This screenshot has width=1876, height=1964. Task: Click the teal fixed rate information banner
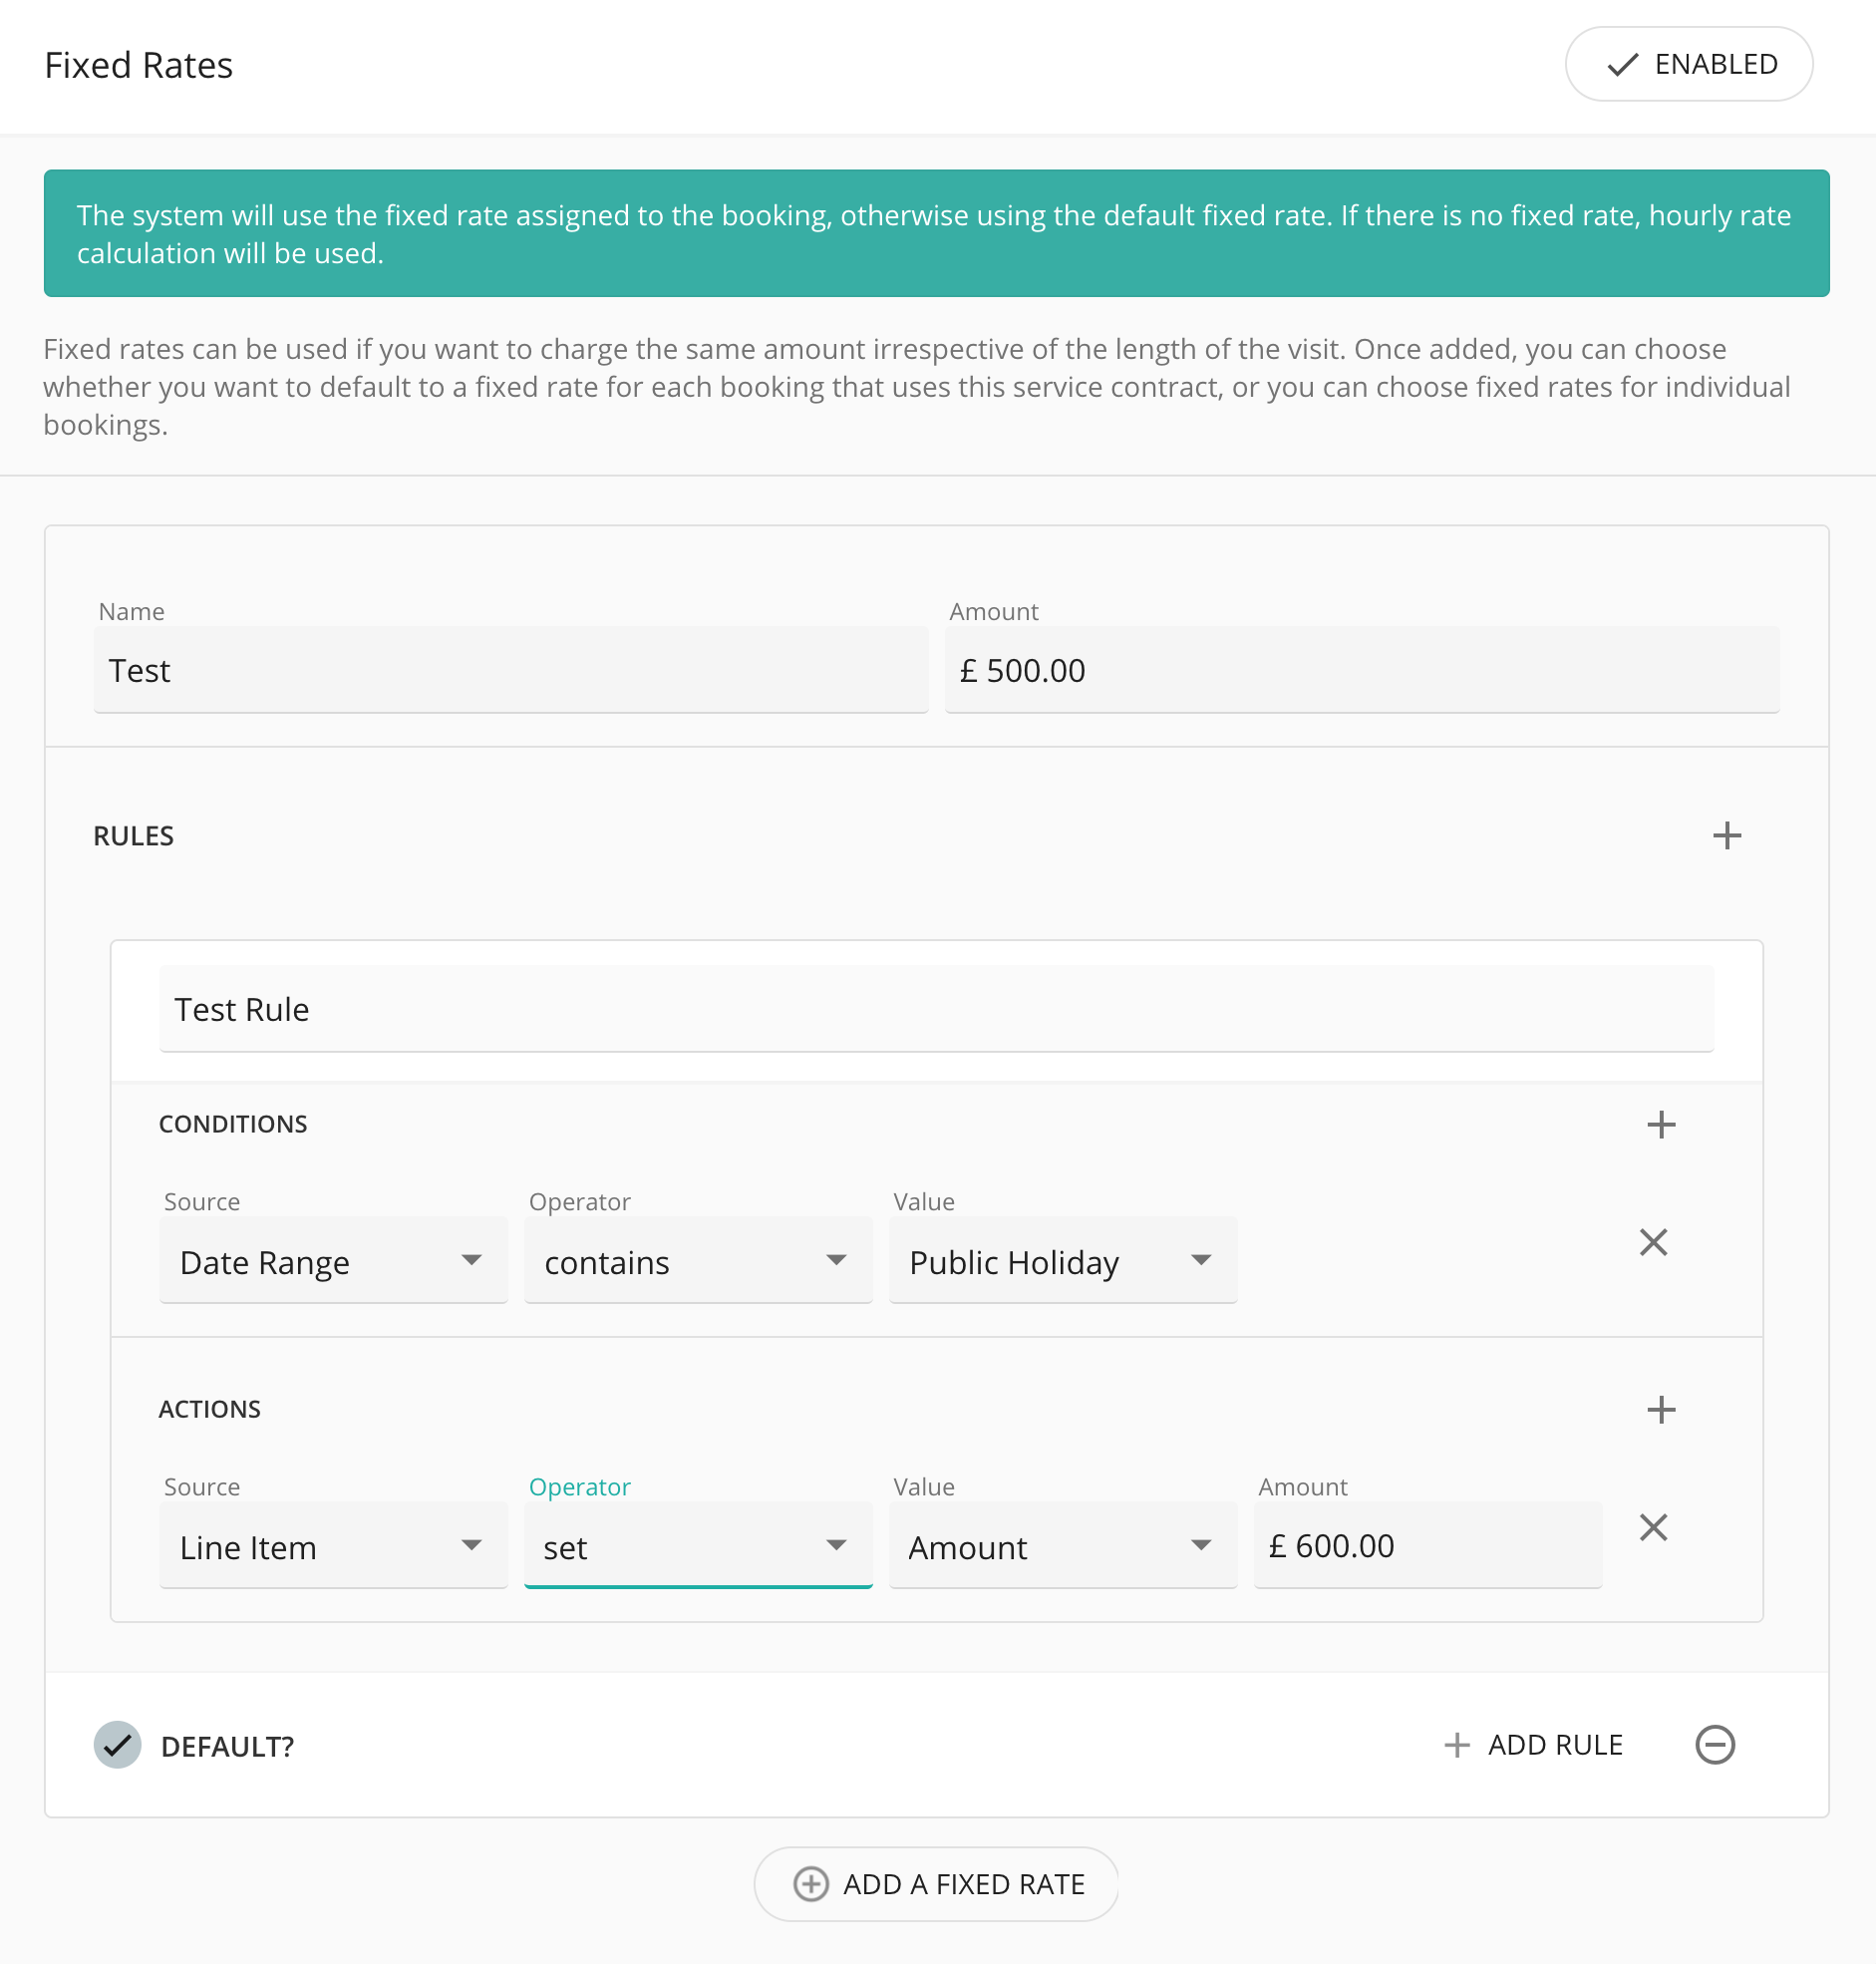[936, 233]
